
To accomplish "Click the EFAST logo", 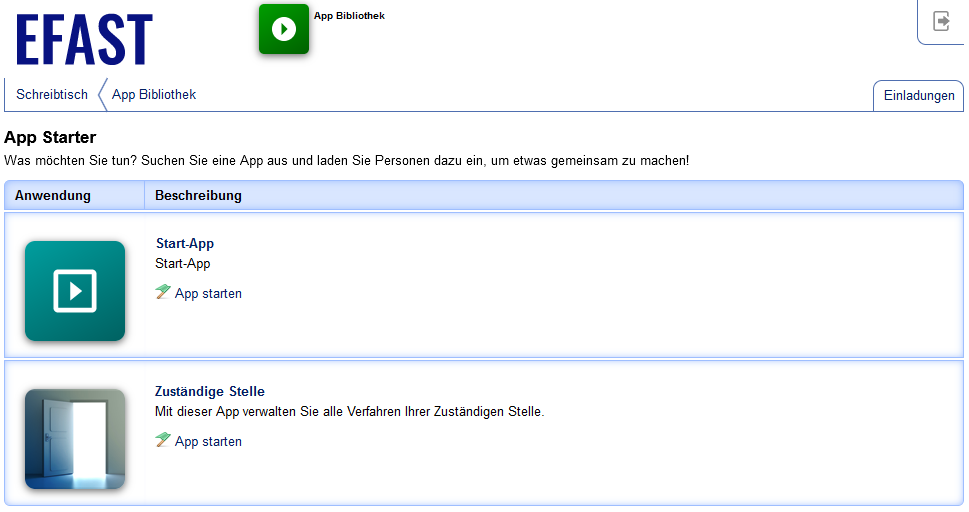I will pos(84,42).
